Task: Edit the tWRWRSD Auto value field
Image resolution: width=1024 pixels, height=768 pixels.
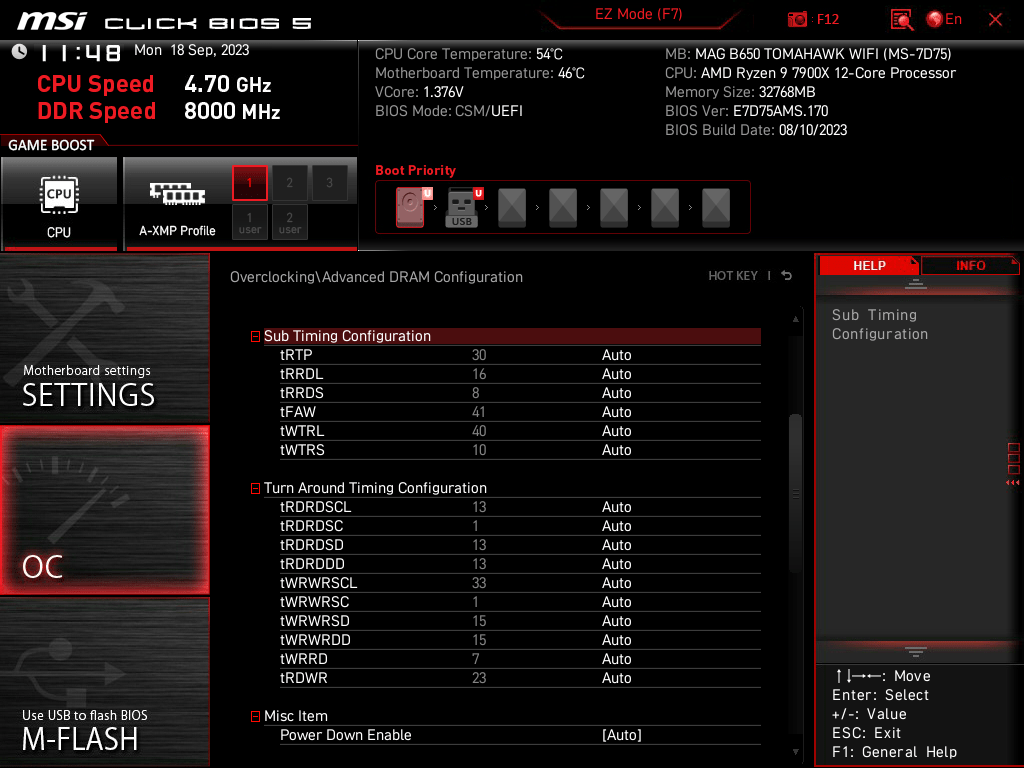Action: pos(616,621)
